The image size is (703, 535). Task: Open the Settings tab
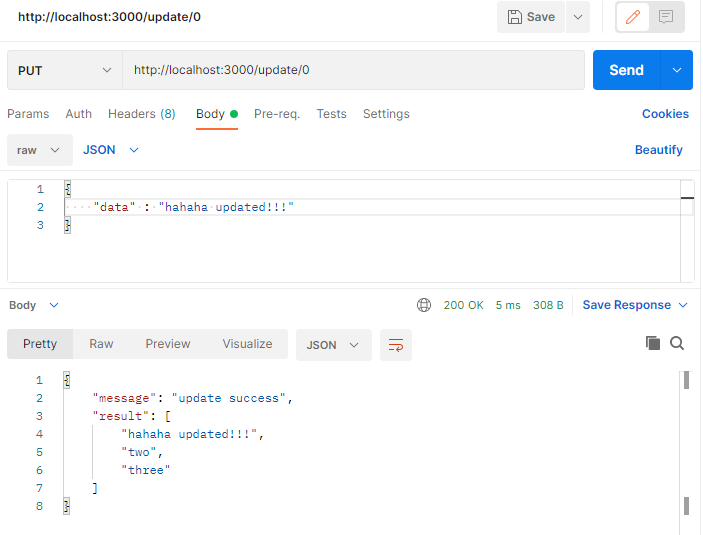[x=386, y=114]
